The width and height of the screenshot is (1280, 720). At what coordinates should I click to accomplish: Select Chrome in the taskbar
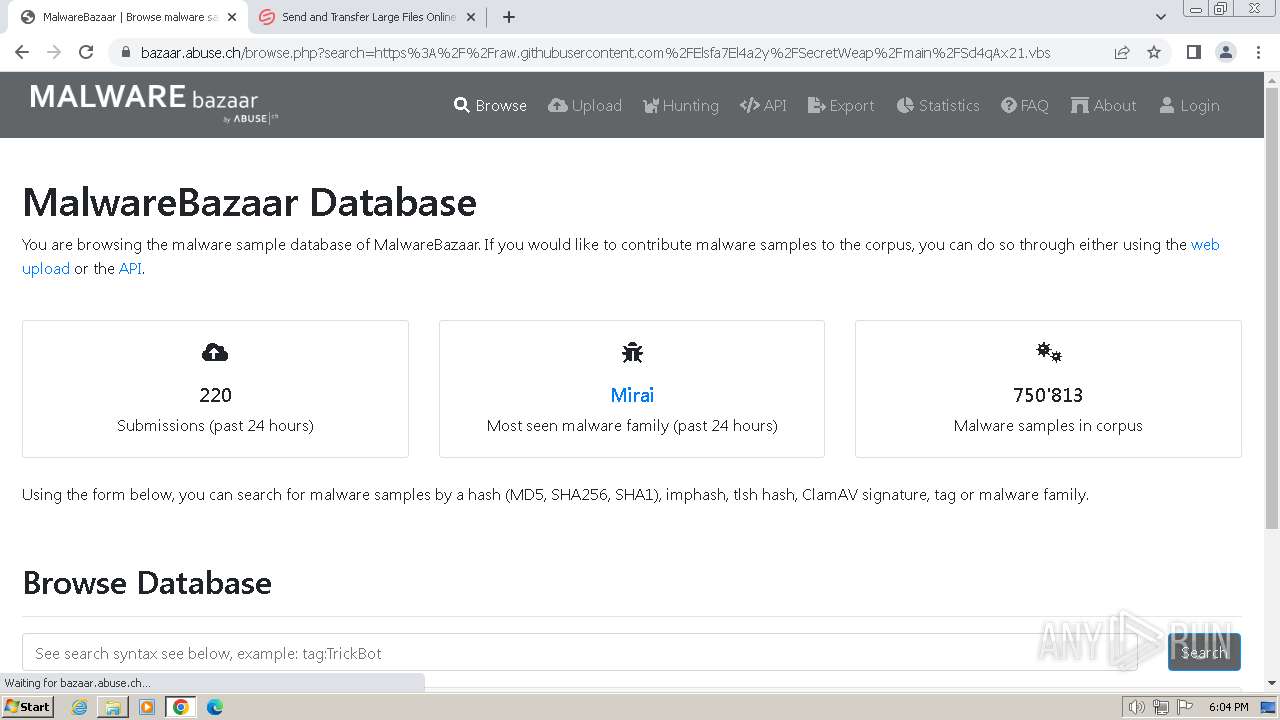[x=181, y=707]
